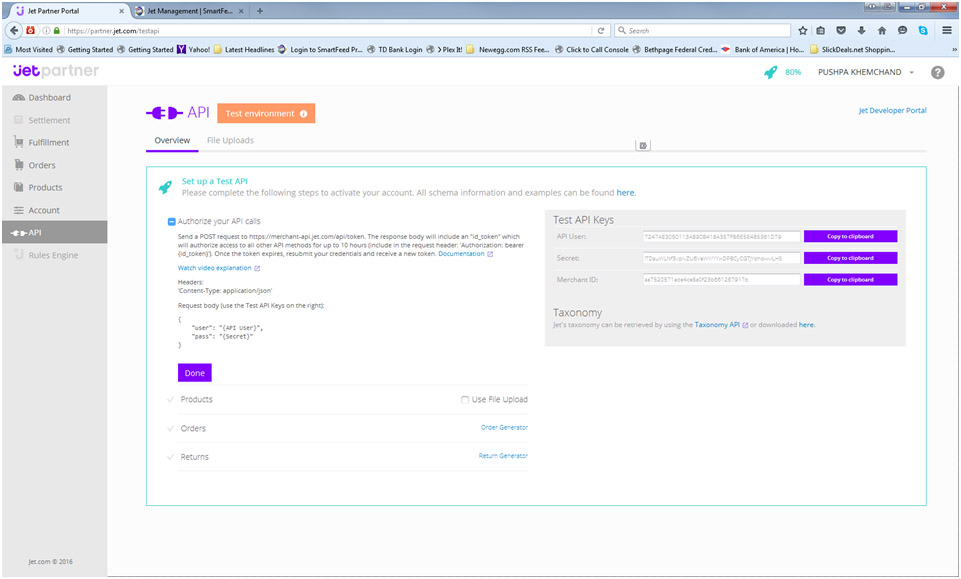Click the external-link icon beside Watch video explanation
The image size is (961, 579).
[x=257, y=268]
